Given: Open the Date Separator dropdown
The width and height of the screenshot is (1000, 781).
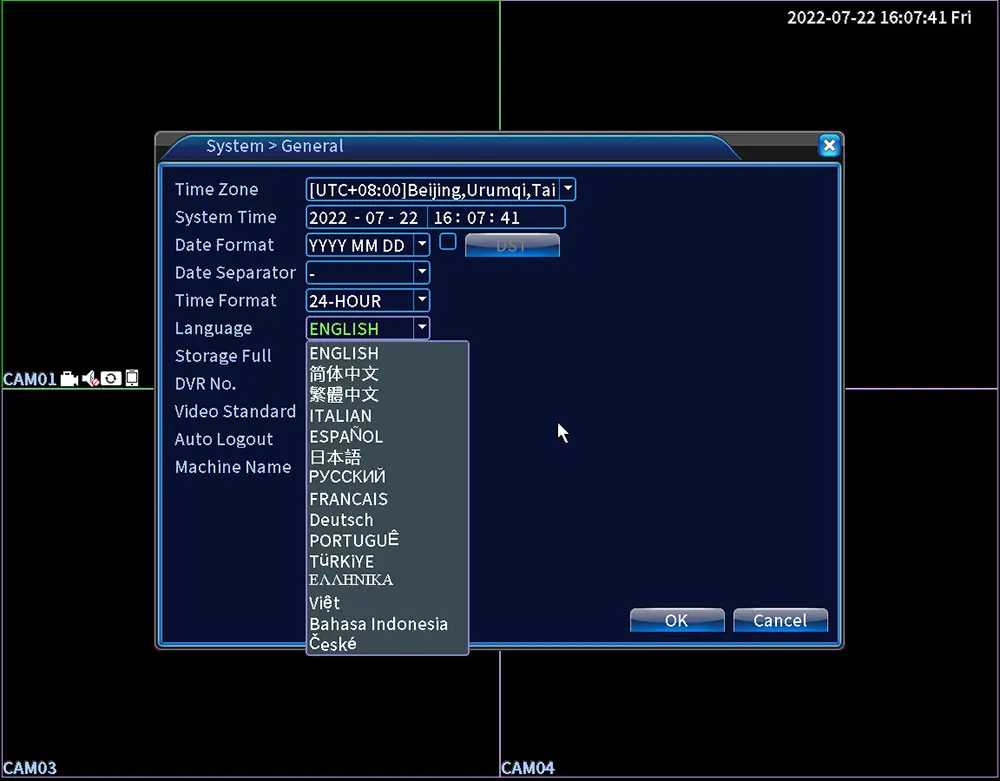Looking at the screenshot, I should pos(422,273).
